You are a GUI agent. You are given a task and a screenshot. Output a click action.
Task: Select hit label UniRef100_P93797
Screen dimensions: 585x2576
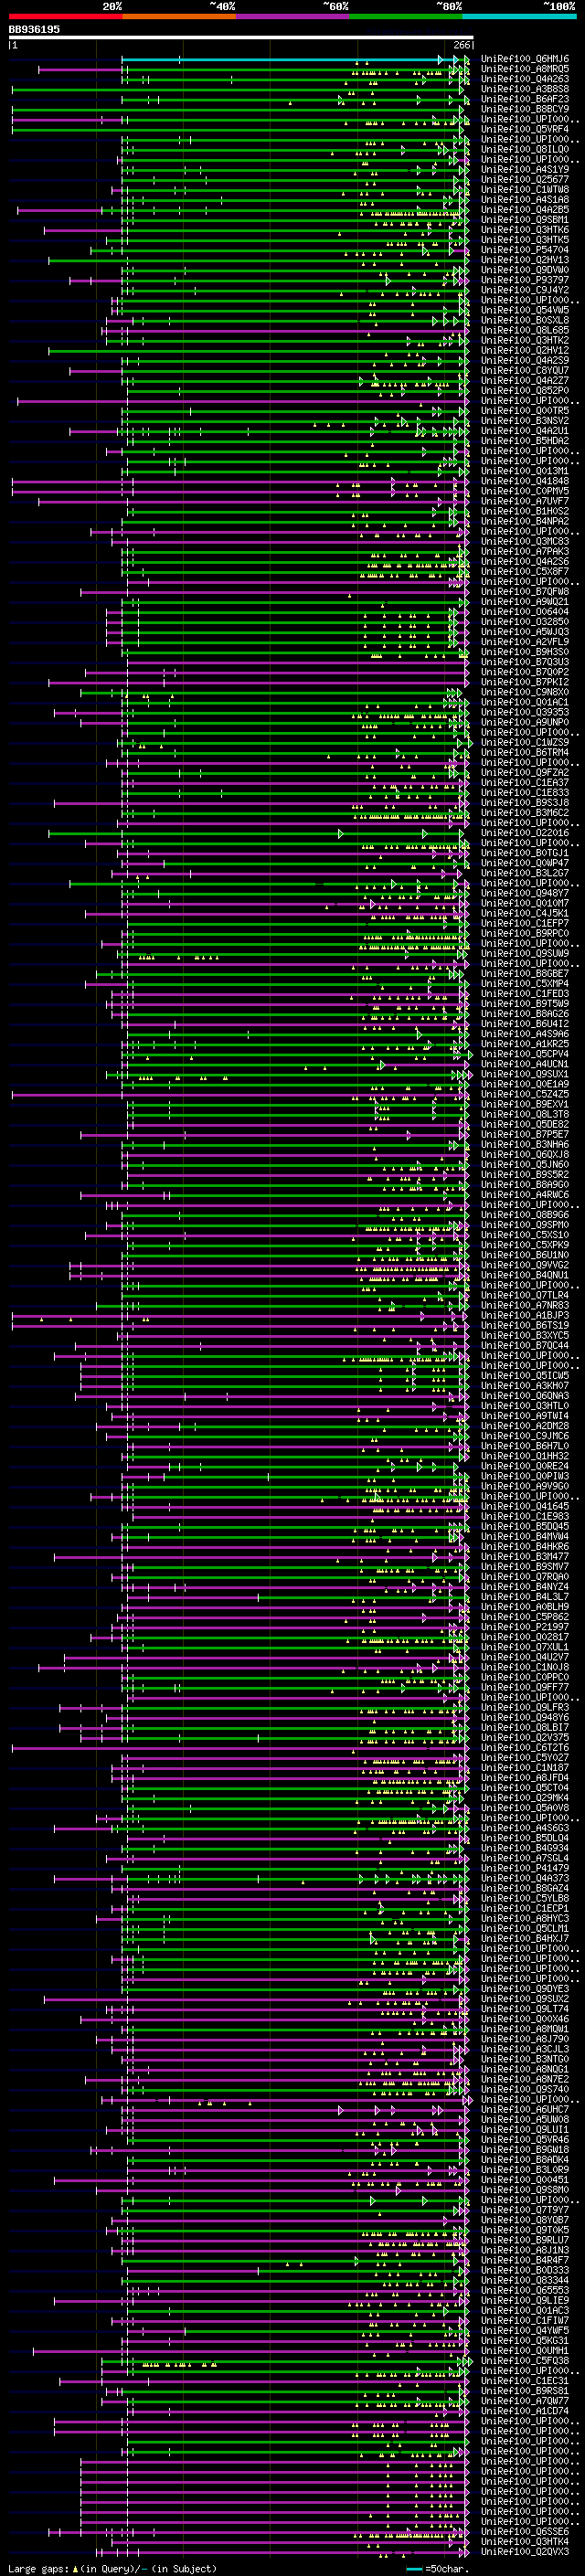pos(524,280)
